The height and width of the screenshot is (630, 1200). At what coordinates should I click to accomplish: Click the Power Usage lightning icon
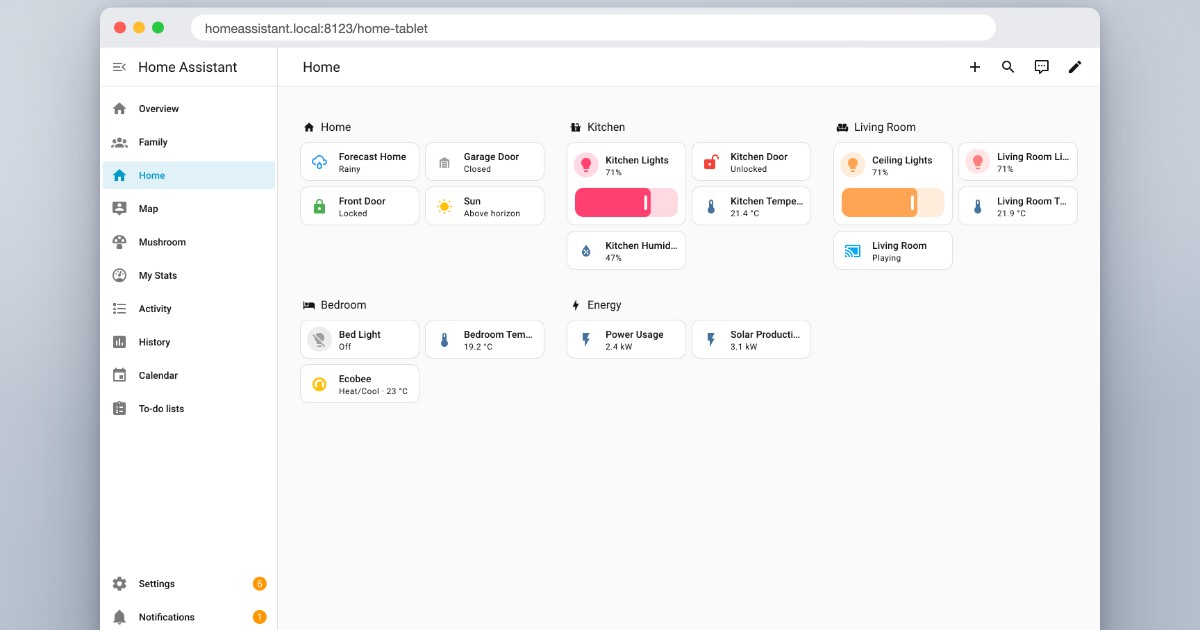(x=586, y=340)
